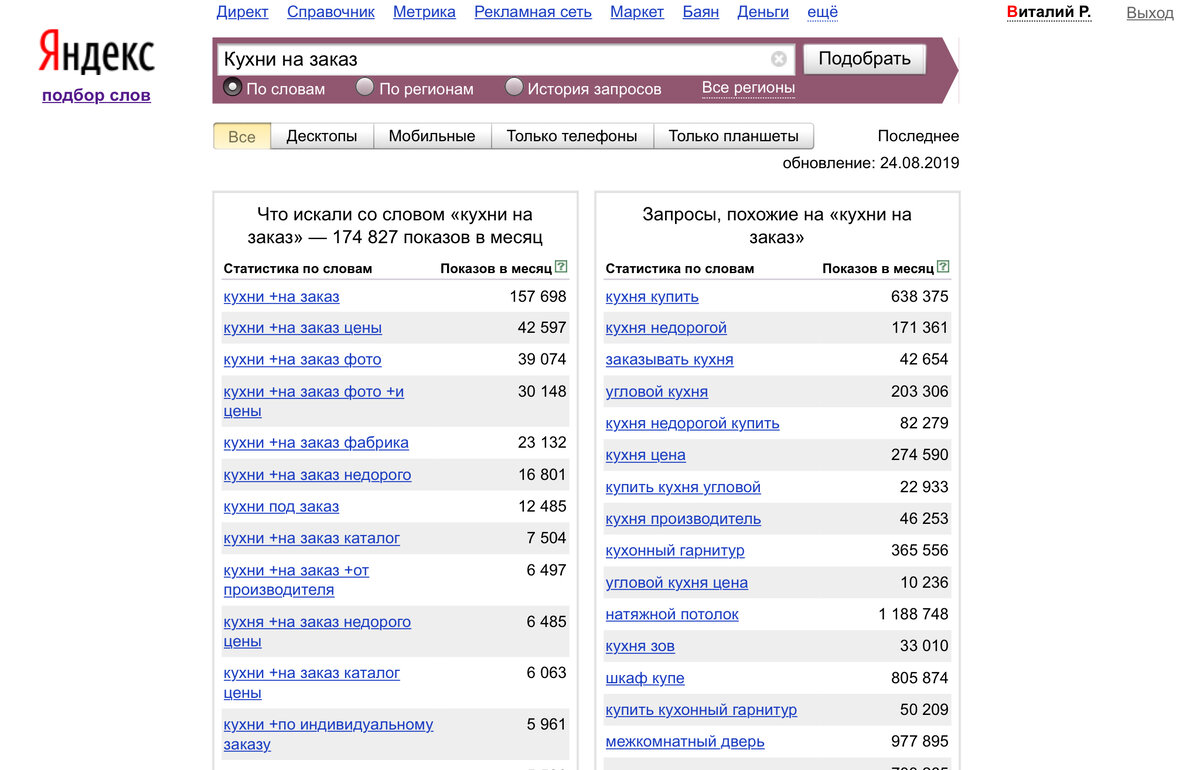This screenshot has width=1200, height=770.
Task: Open the 'Рекламная сеть' top menu link
Action: pyautogui.click(x=533, y=12)
